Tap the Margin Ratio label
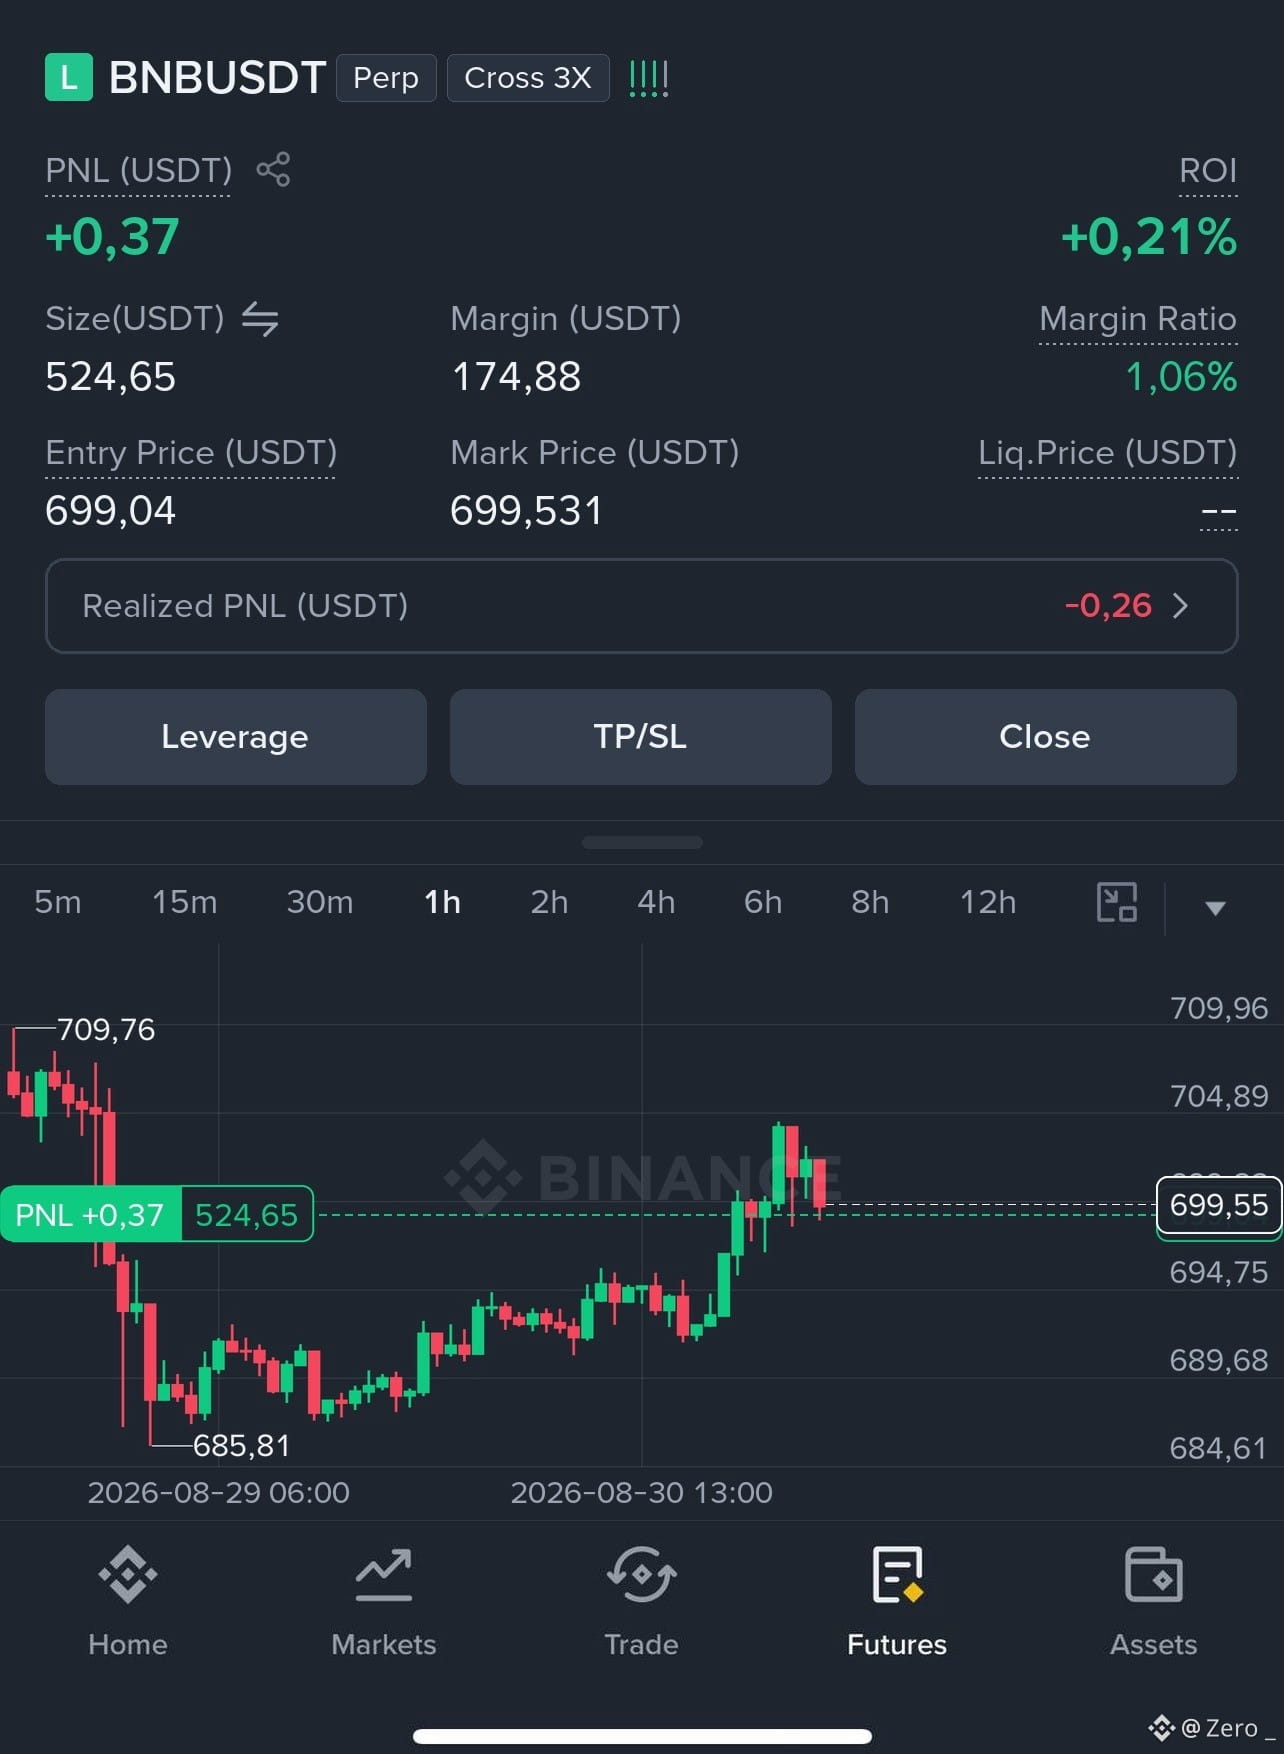The image size is (1284, 1754). pyautogui.click(x=1138, y=319)
